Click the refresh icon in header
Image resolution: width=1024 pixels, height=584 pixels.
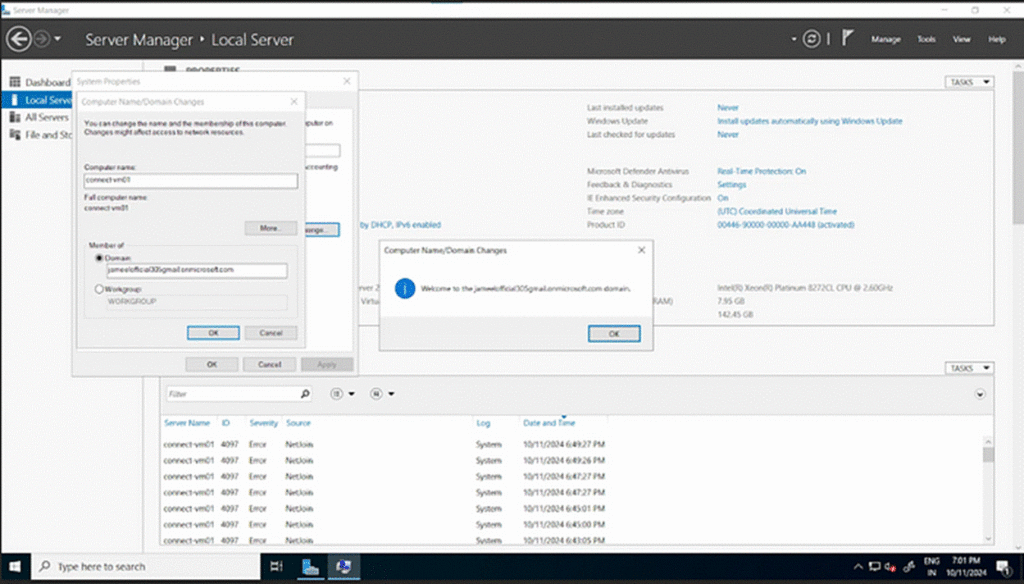pyautogui.click(x=811, y=39)
